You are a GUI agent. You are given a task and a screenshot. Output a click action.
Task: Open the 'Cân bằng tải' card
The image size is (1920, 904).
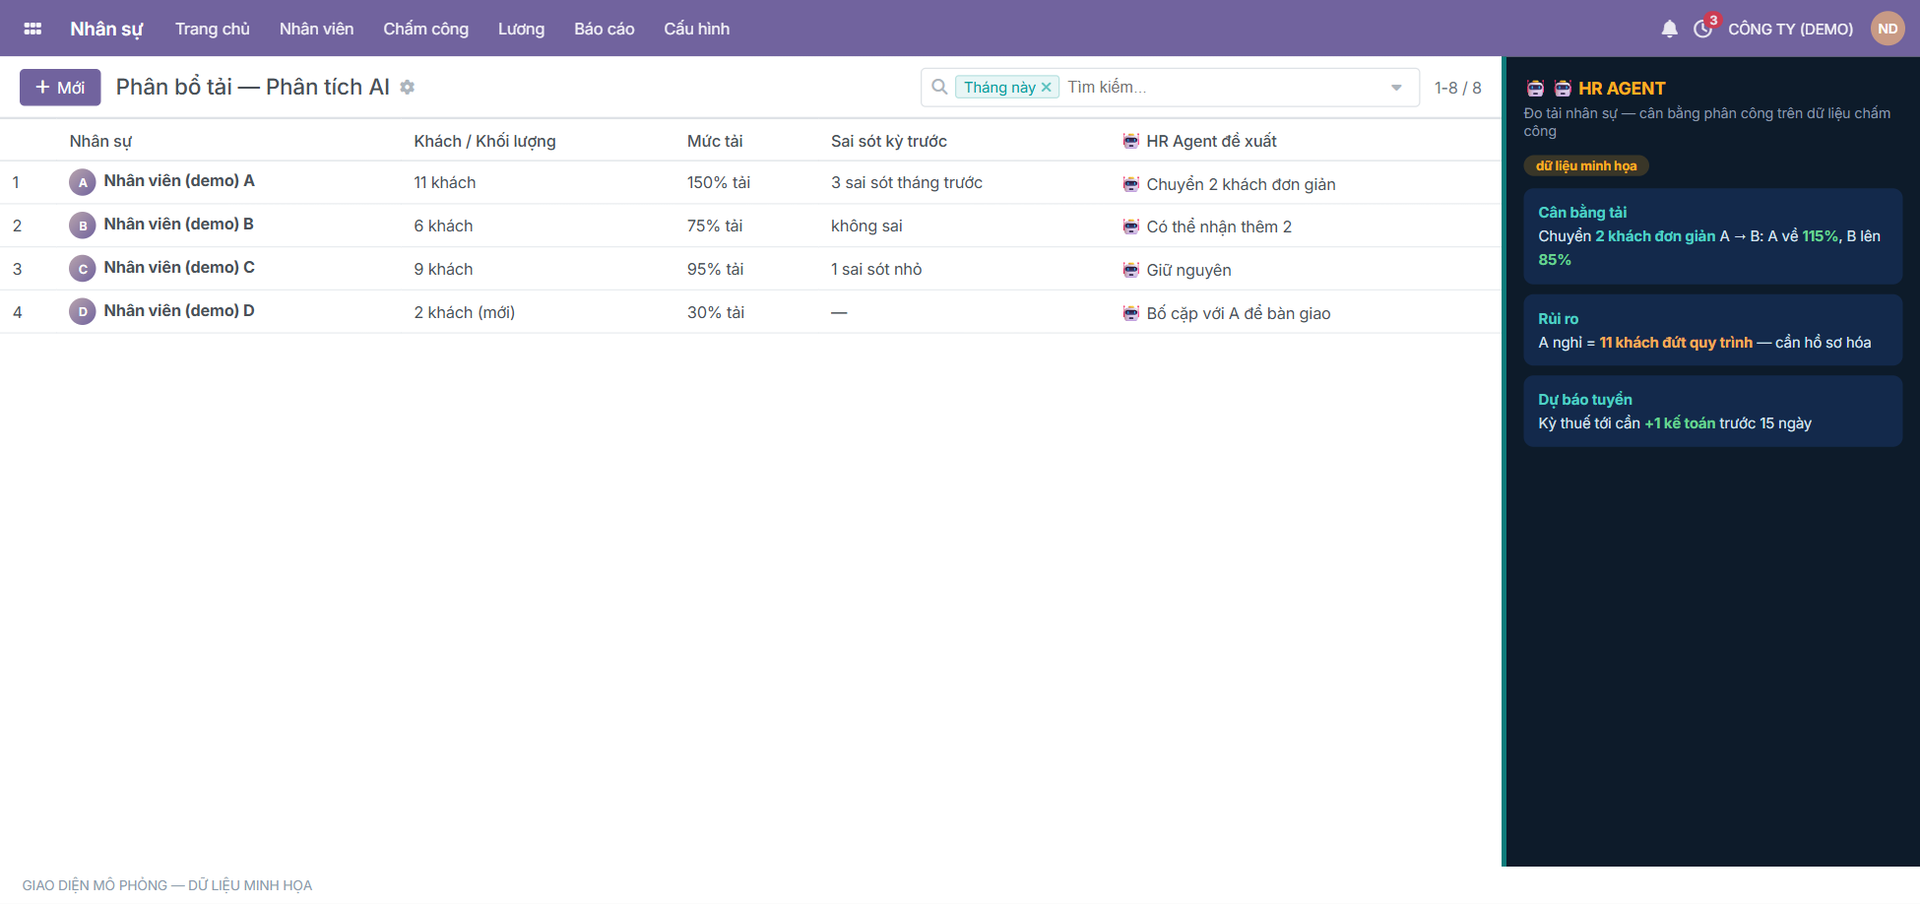[1712, 236]
